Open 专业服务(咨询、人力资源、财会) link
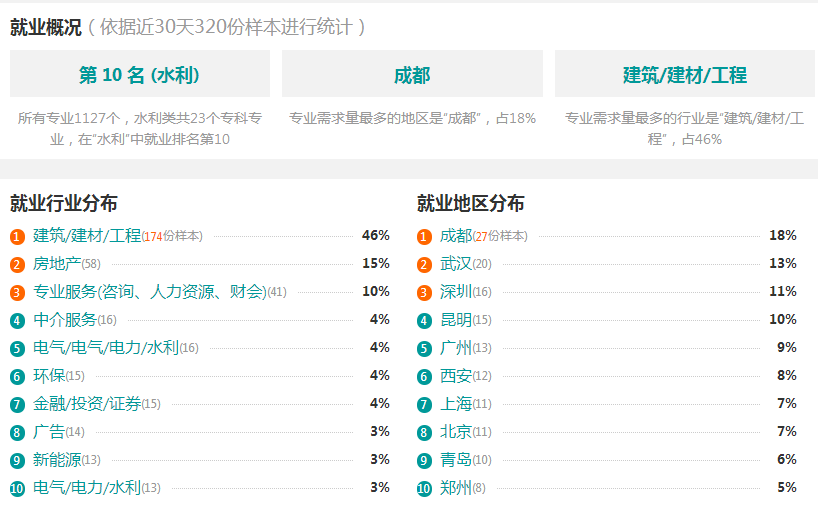 coord(150,292)
